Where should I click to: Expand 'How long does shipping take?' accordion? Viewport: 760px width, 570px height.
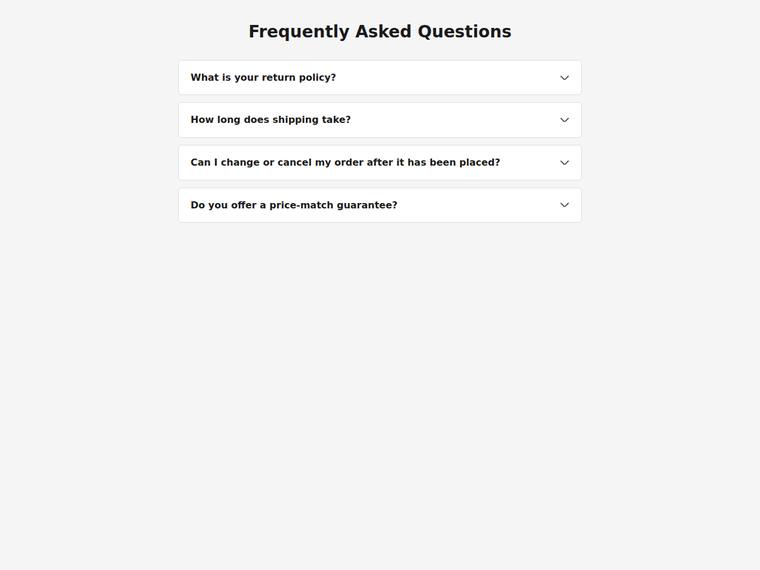tap(380, 120)
